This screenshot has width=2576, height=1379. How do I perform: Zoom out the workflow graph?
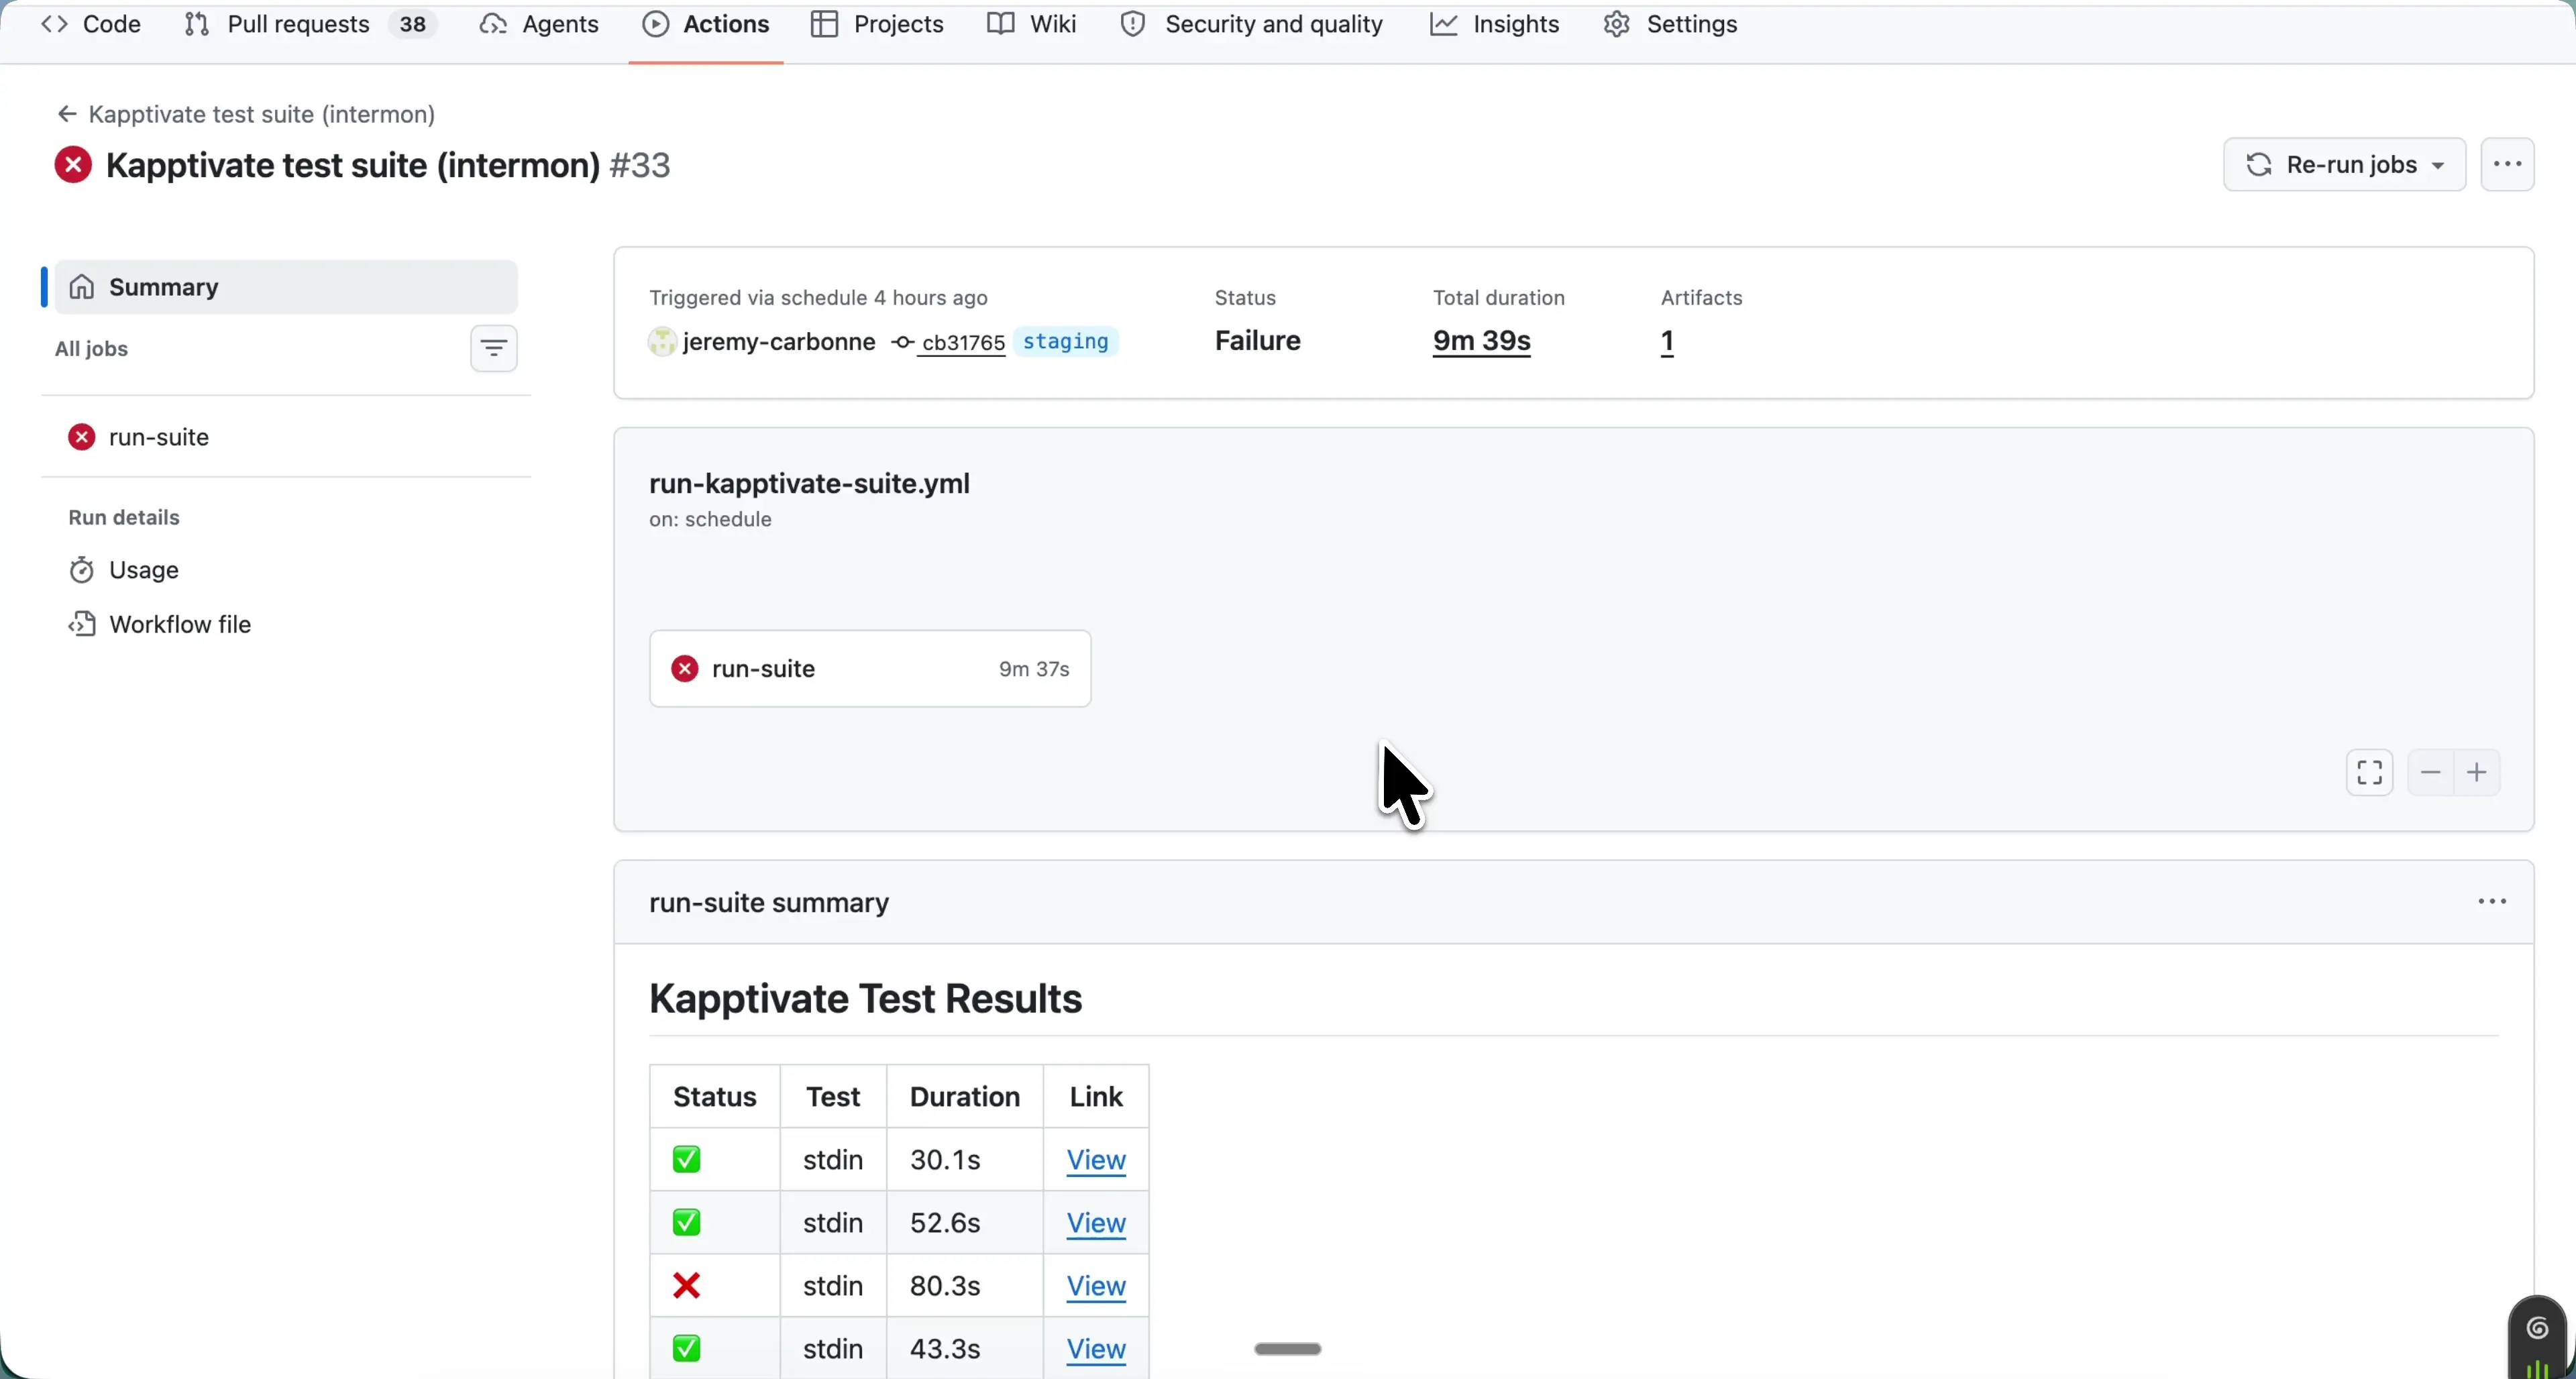(2430, 773)
